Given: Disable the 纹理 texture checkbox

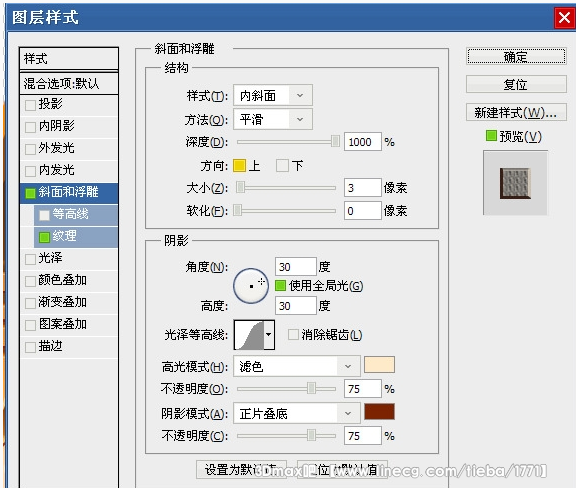Looking at the screenshot, I should coord(44,237).
